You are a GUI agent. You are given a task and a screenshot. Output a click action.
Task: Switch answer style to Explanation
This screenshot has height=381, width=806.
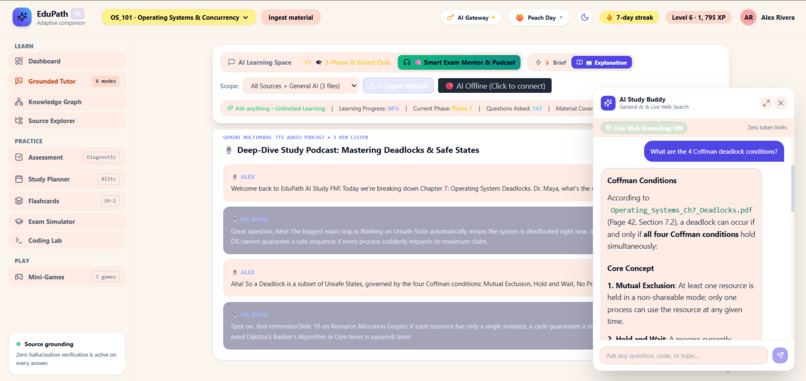pyautogui.click(x=601, y=62)
